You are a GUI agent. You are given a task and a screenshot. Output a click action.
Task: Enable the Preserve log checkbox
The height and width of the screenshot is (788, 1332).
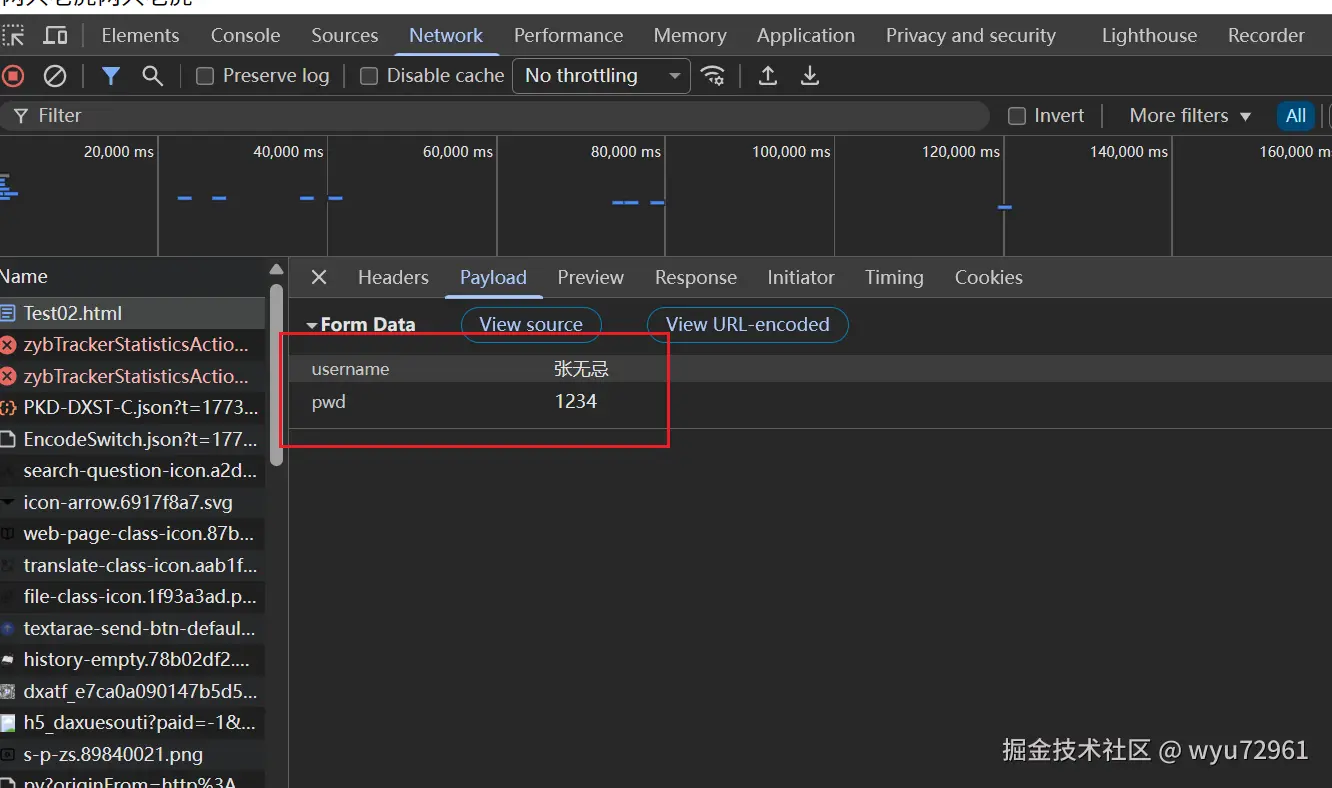coord(205,76)
